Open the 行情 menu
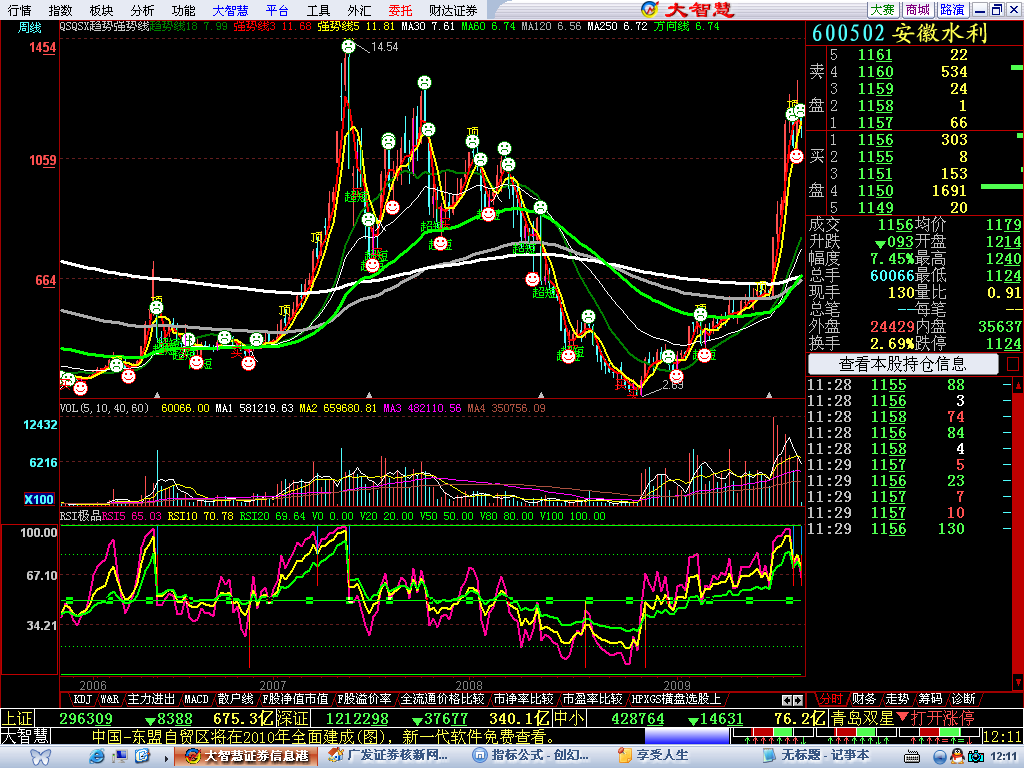The image size is (1024, 768). click(20, 10)
